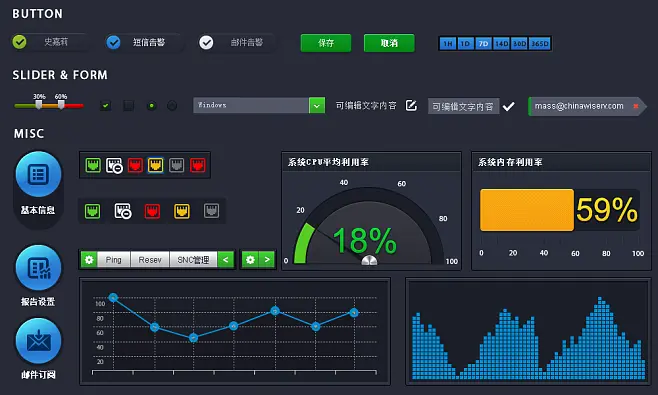Click yellow port icon in lower strip
Screen dimensions: 658x395
[182, 211]
